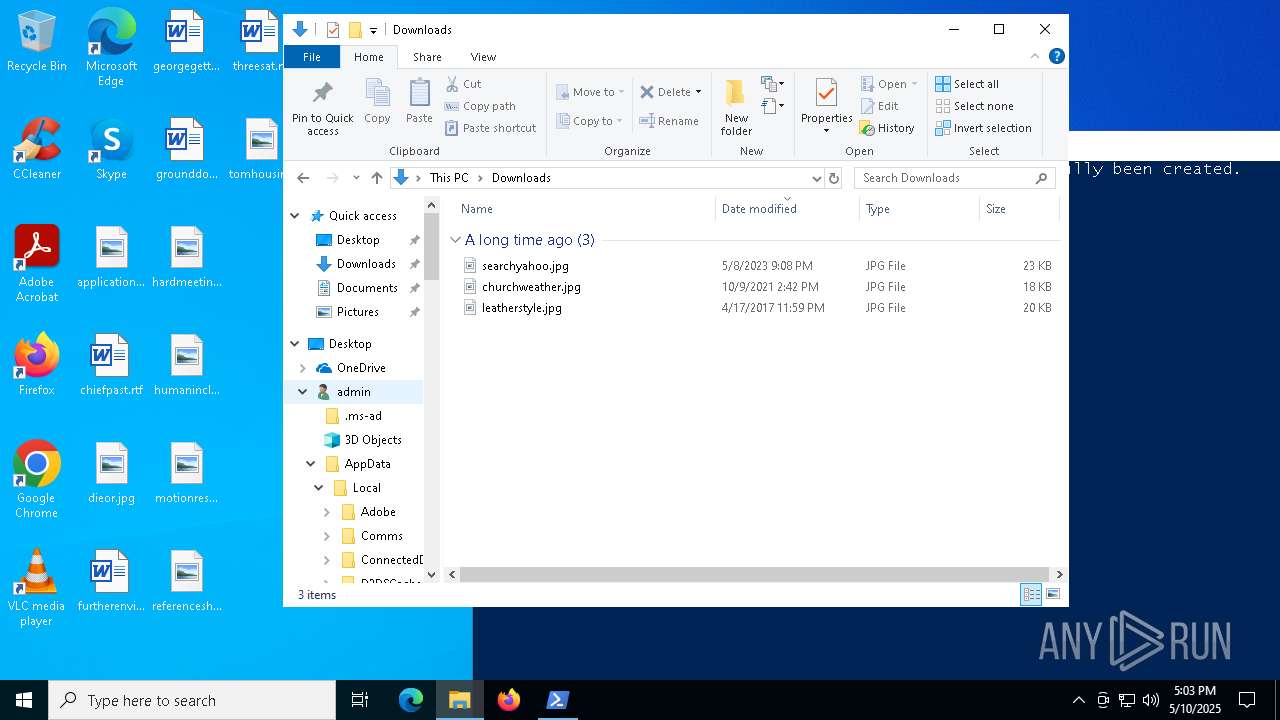
Task: Click horizontal scrollbar in file list
Action: click(x=756, y=575)
